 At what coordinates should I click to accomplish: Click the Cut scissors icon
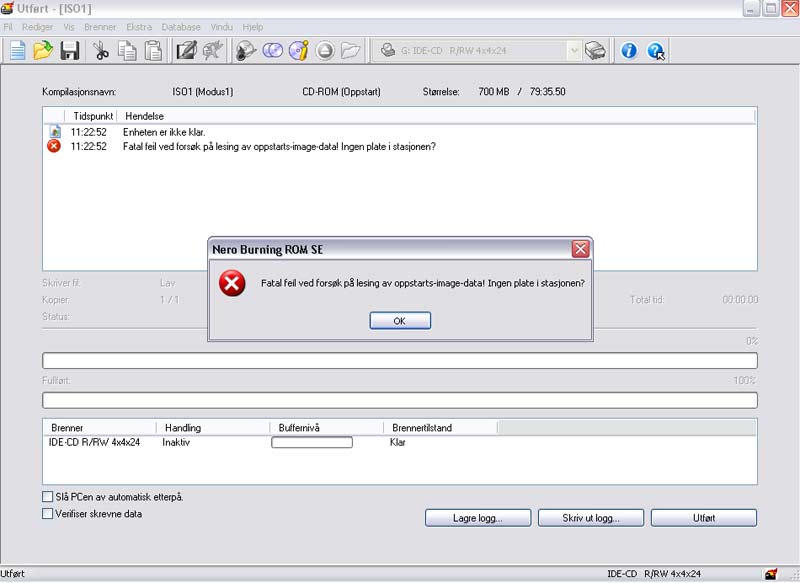pyautogui.click(x=101, y=50)
